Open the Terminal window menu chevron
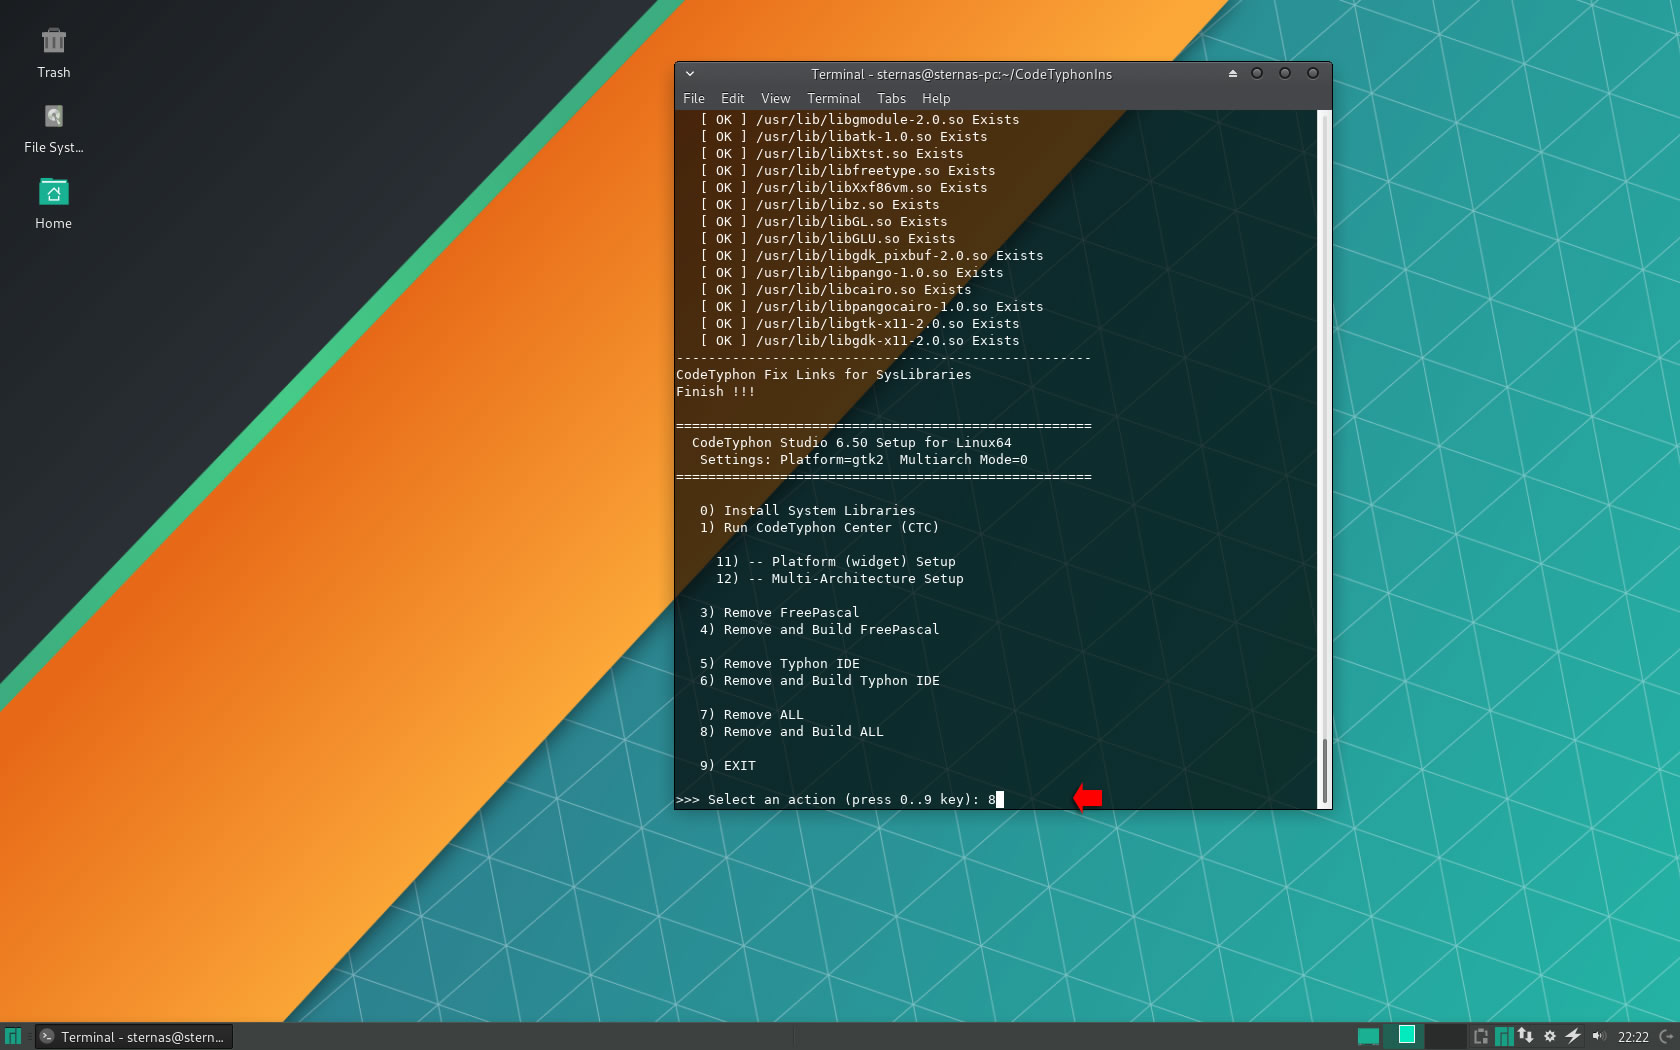The width and height of the screenshot is (1680, 1050). coord(689,74)
